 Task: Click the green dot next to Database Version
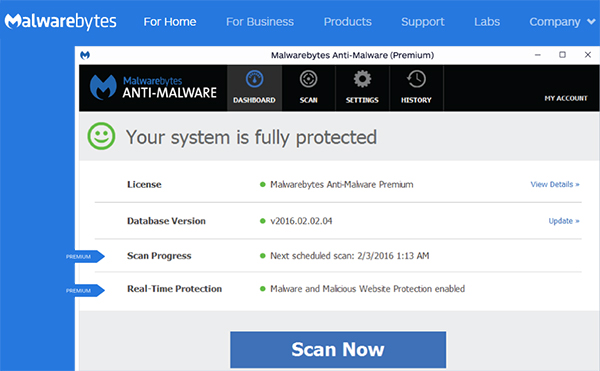(262, 221)
